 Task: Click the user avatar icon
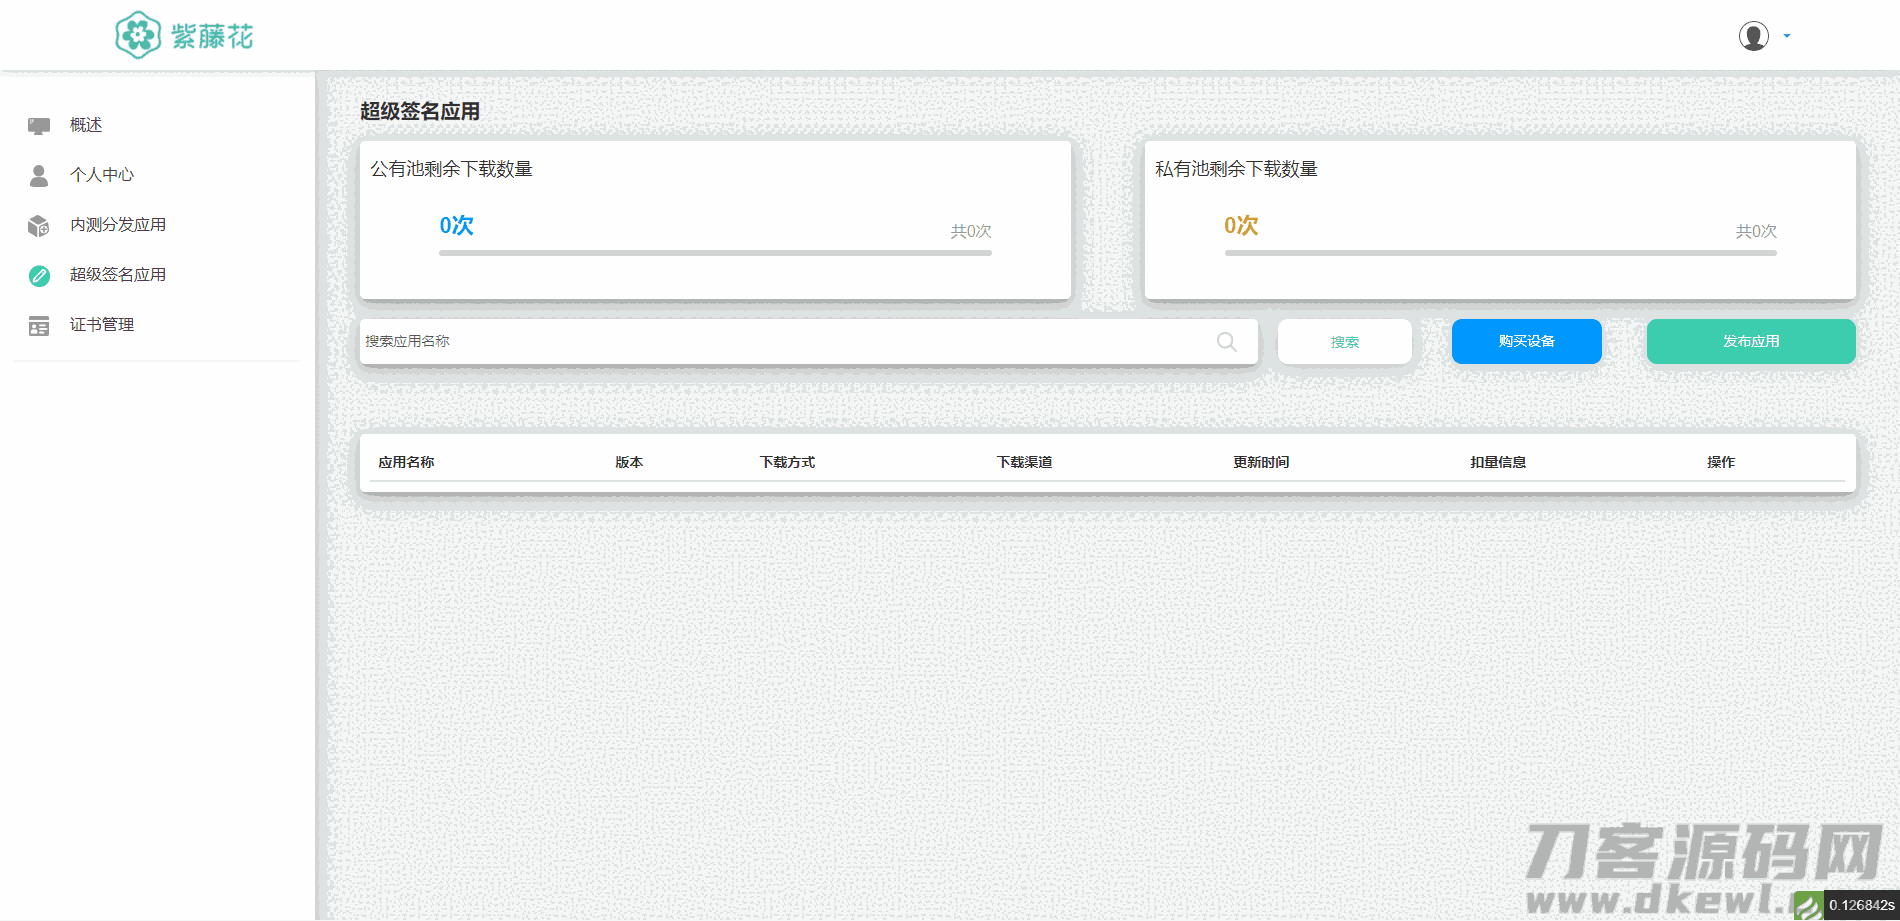point(1753,36)
